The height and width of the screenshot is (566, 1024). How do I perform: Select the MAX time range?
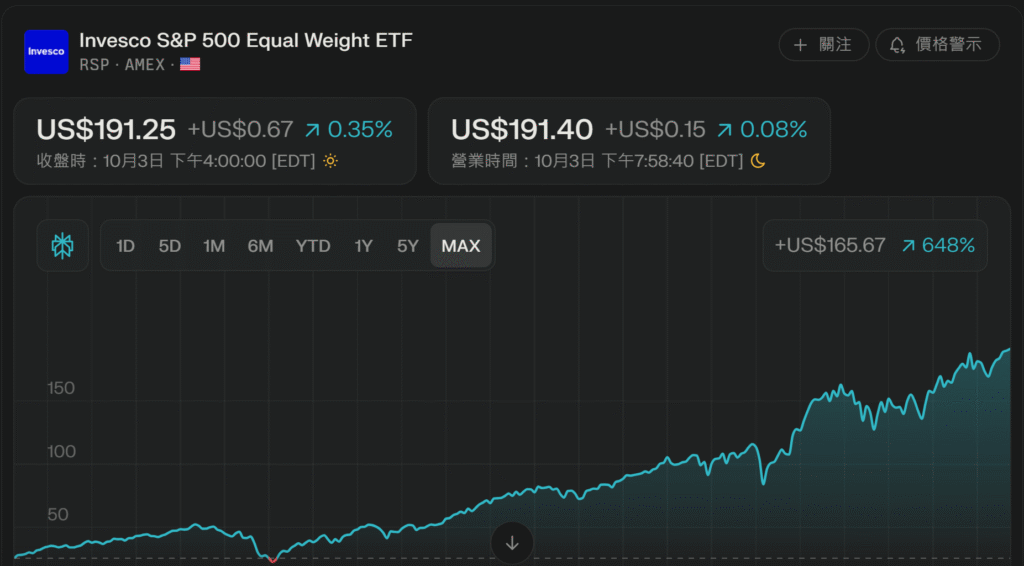(461, 246)
